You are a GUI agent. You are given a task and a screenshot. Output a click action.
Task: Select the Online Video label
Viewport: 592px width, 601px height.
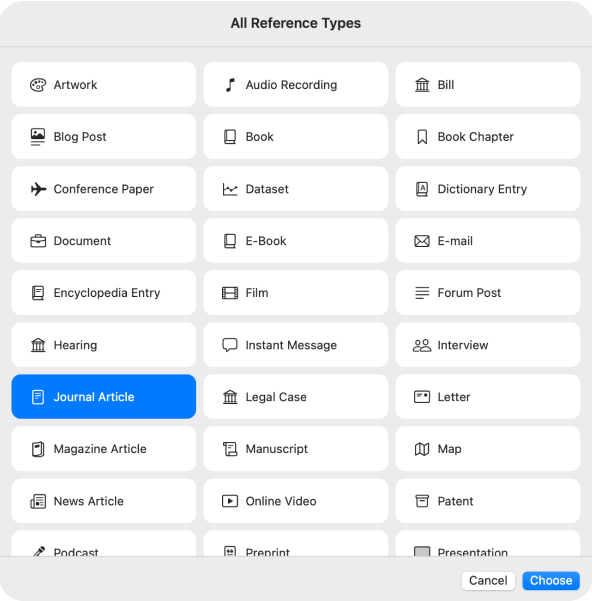tap(281, 501)
